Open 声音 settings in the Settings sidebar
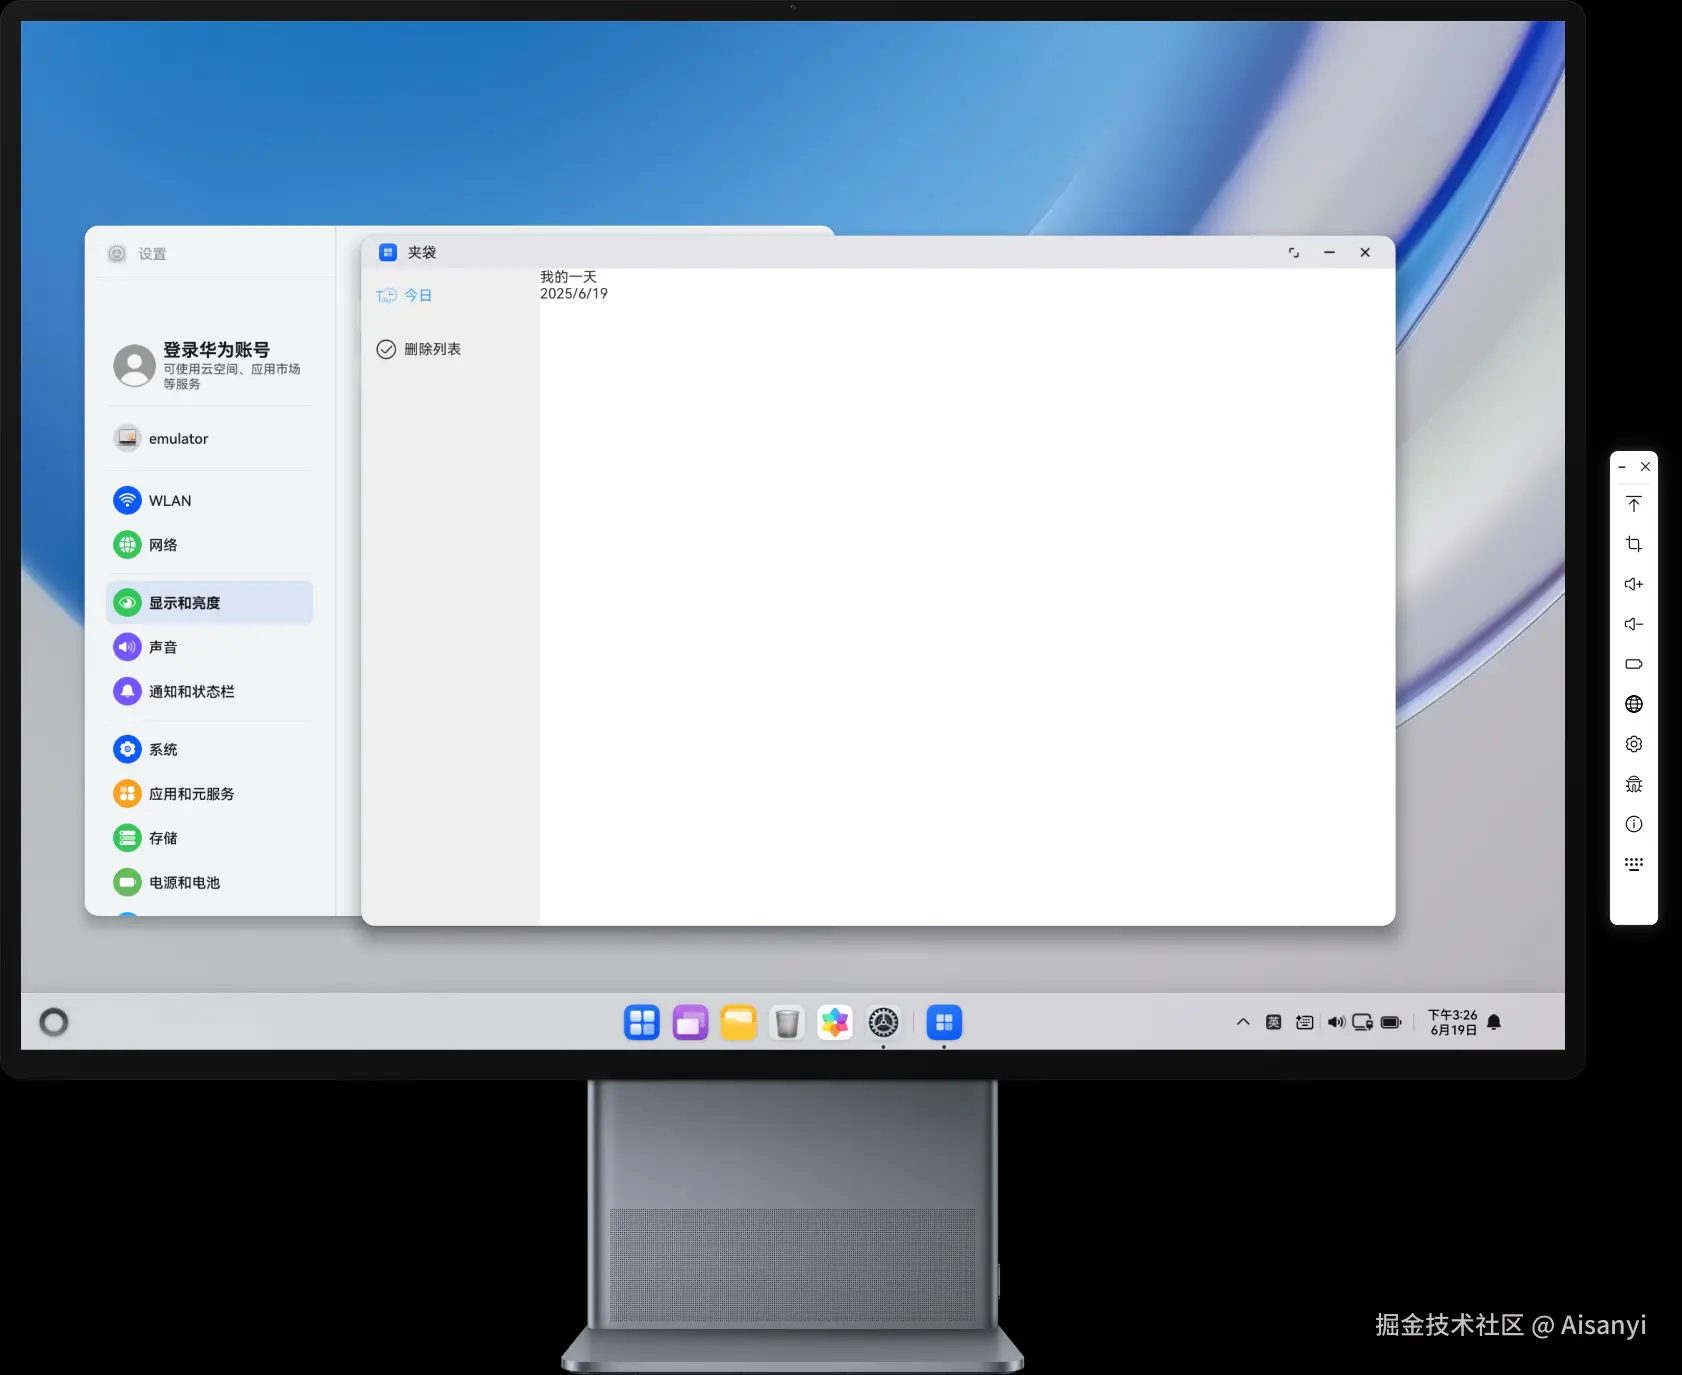The width and height of the screenshot is (1682, 1375). (x=210, y=647)
